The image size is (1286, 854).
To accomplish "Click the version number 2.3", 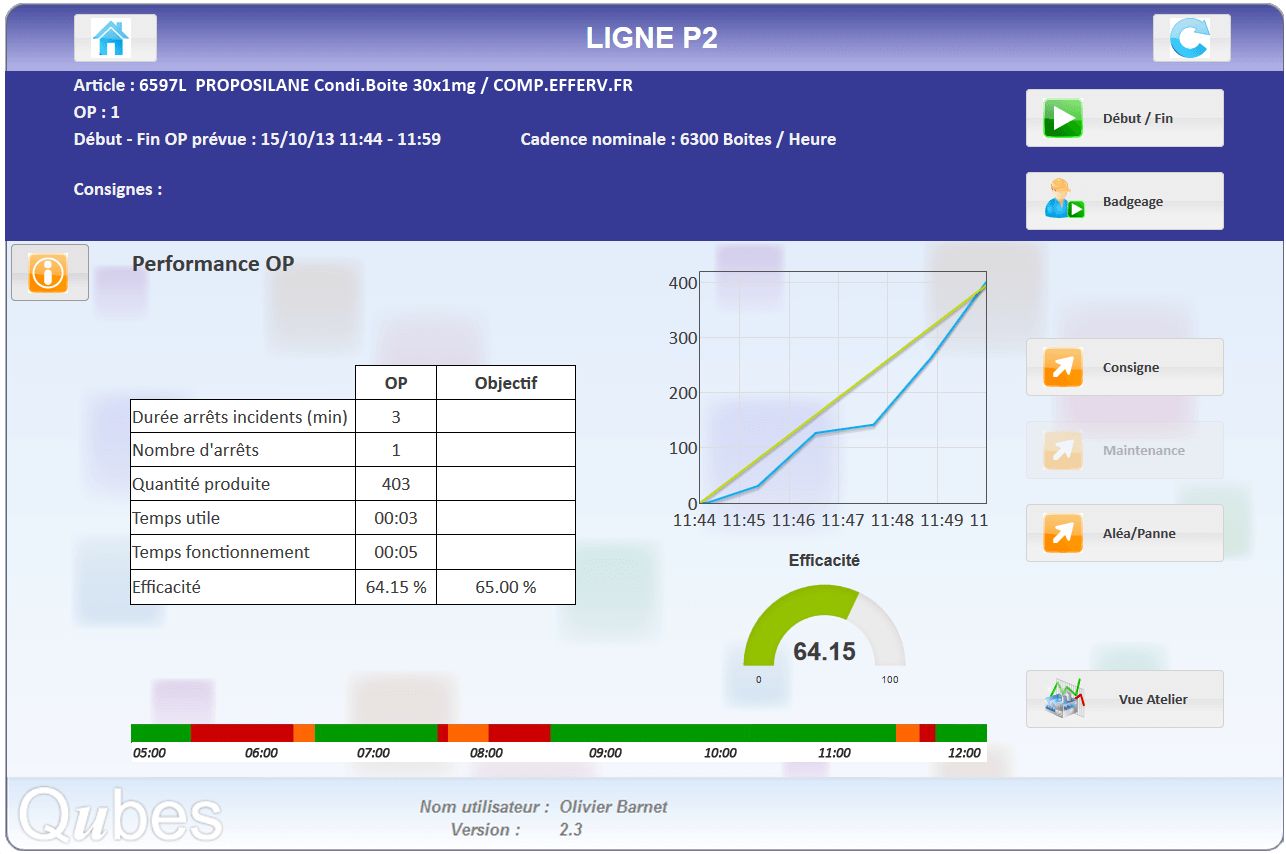I will pos(571,830).
